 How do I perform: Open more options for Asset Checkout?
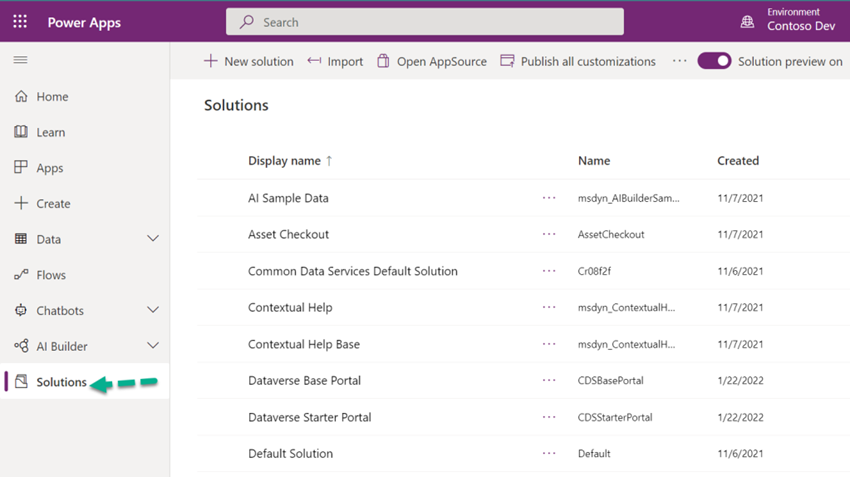point(549,234)
